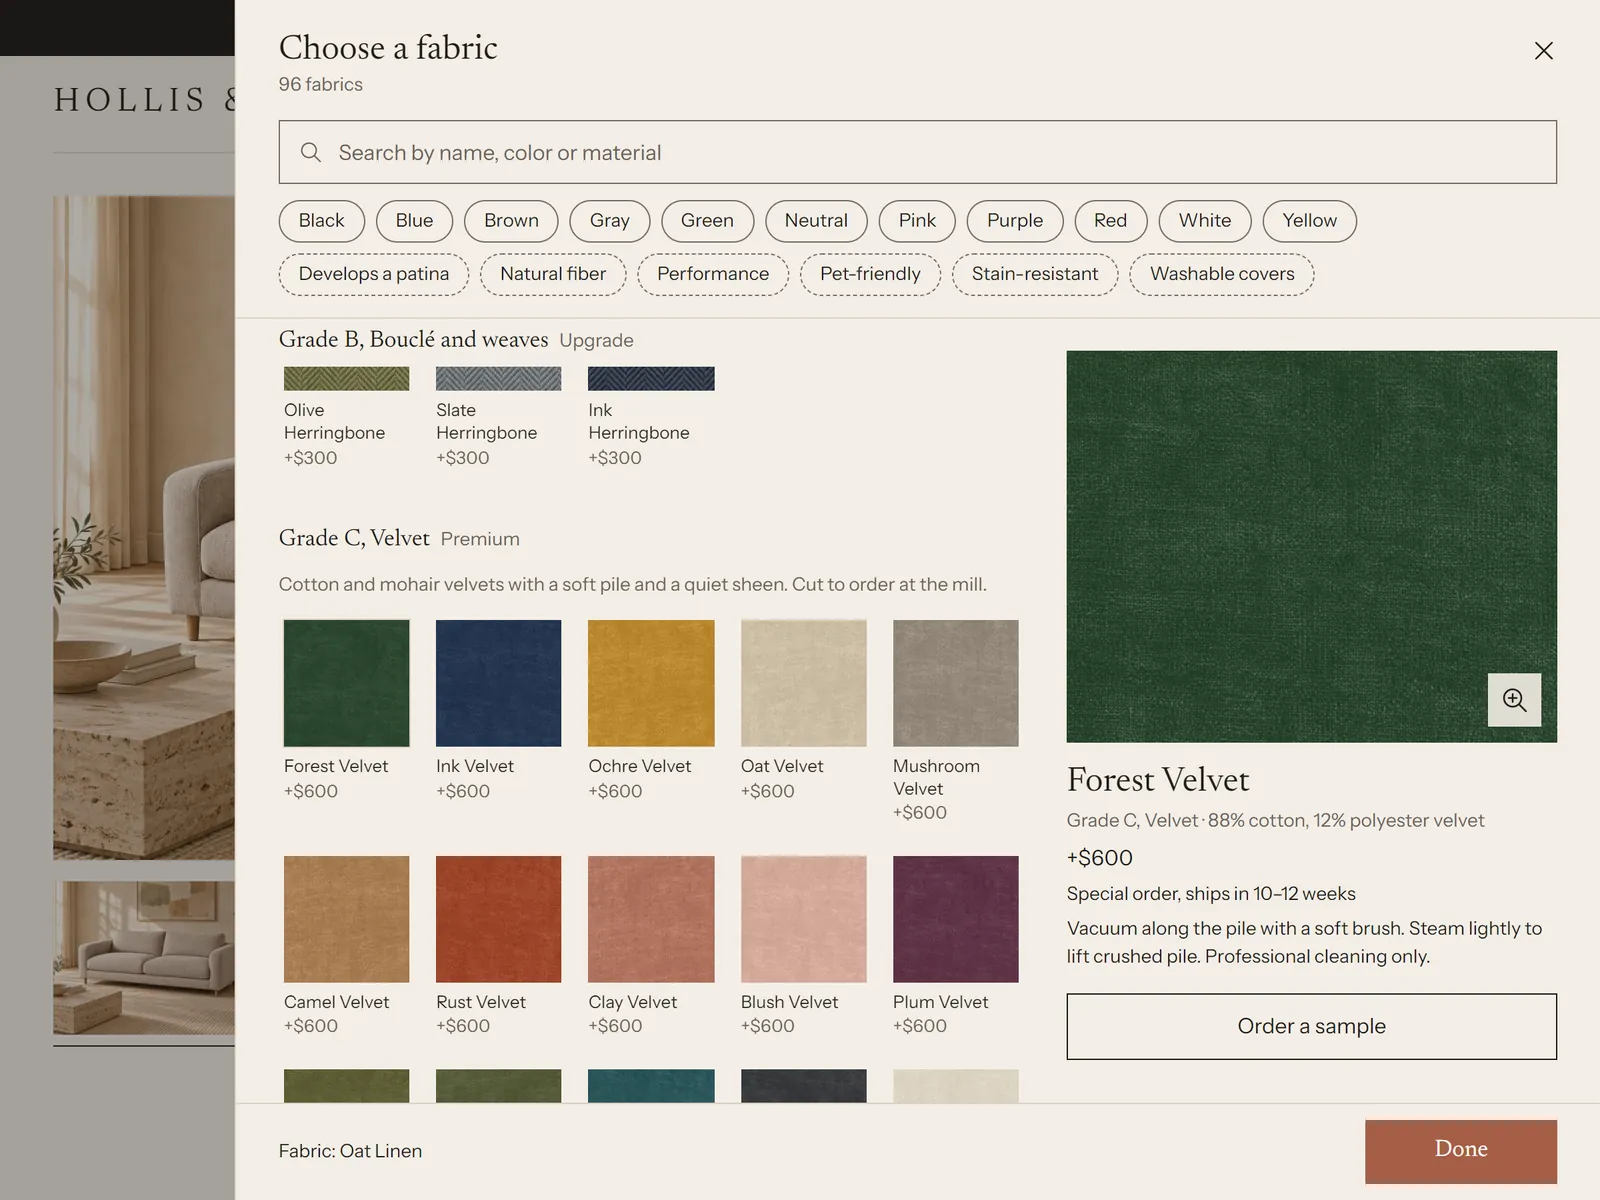Click the Special order shipping note
Image resolution: width=1600 pixels, height=1200 pixels.
click(x=1211, y=894)
